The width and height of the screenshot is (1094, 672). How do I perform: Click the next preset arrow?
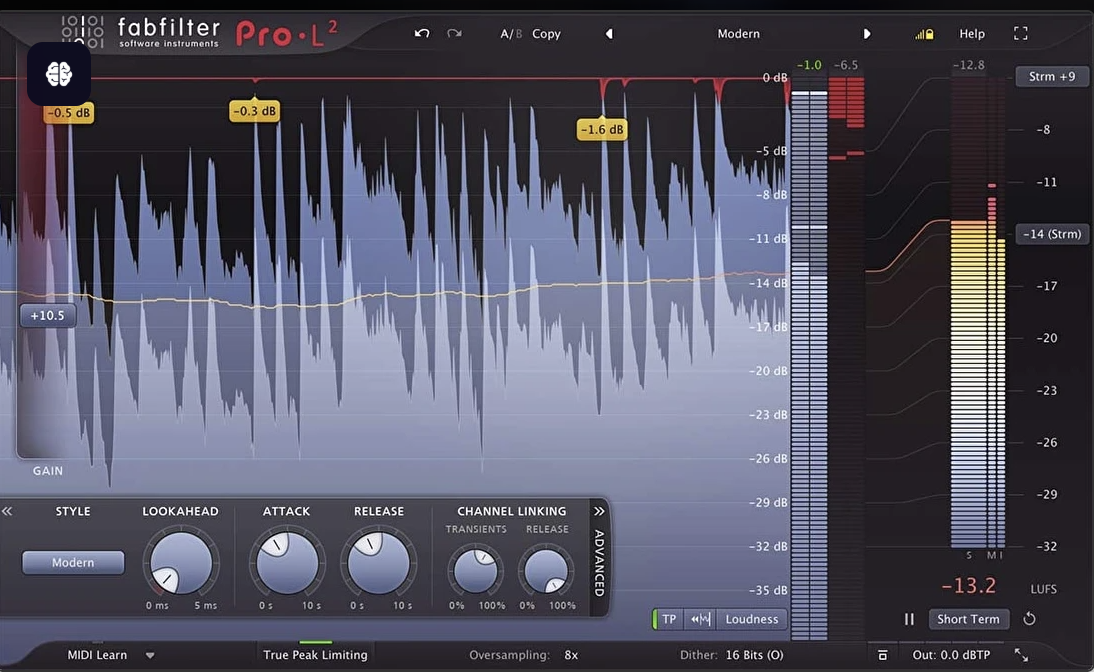[866, 33]
